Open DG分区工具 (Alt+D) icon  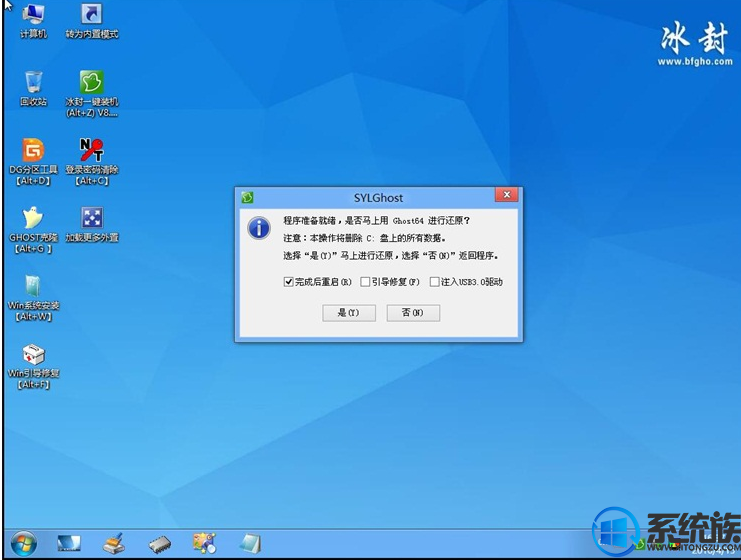[33, 162]
